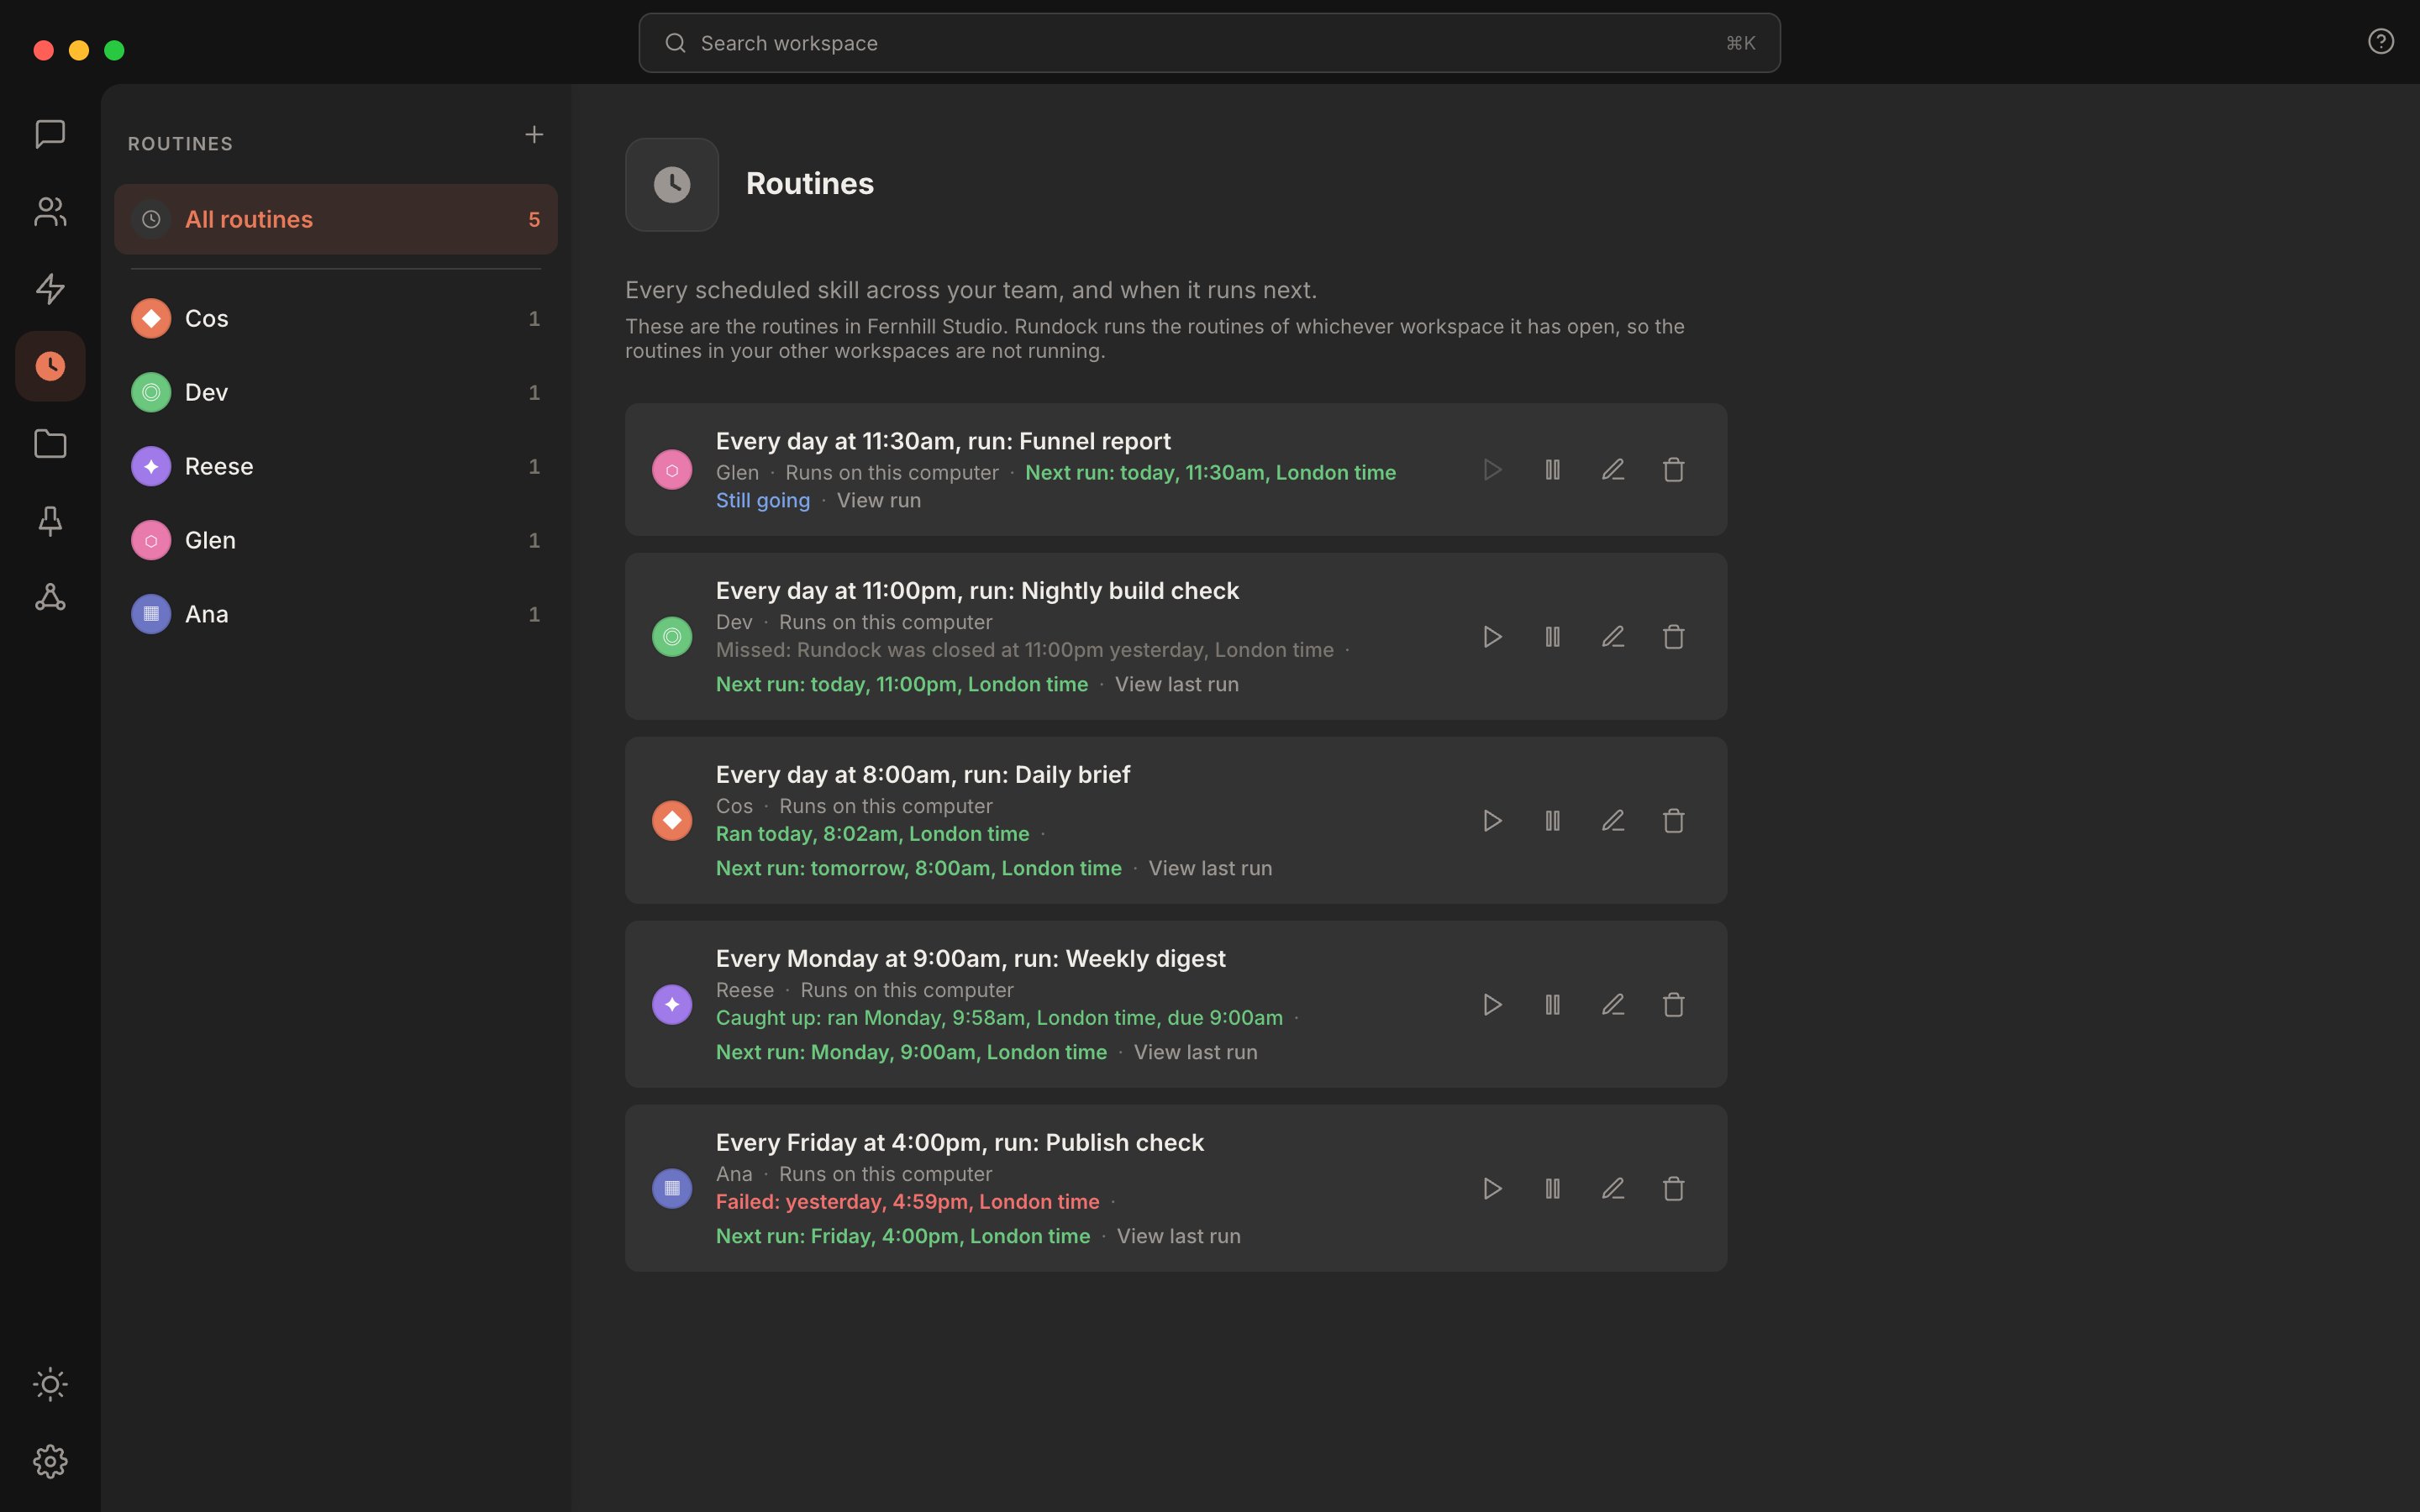Run Nightly build check now
The width and height of the screenshot is (2420, 1512).
(1492, 637)
